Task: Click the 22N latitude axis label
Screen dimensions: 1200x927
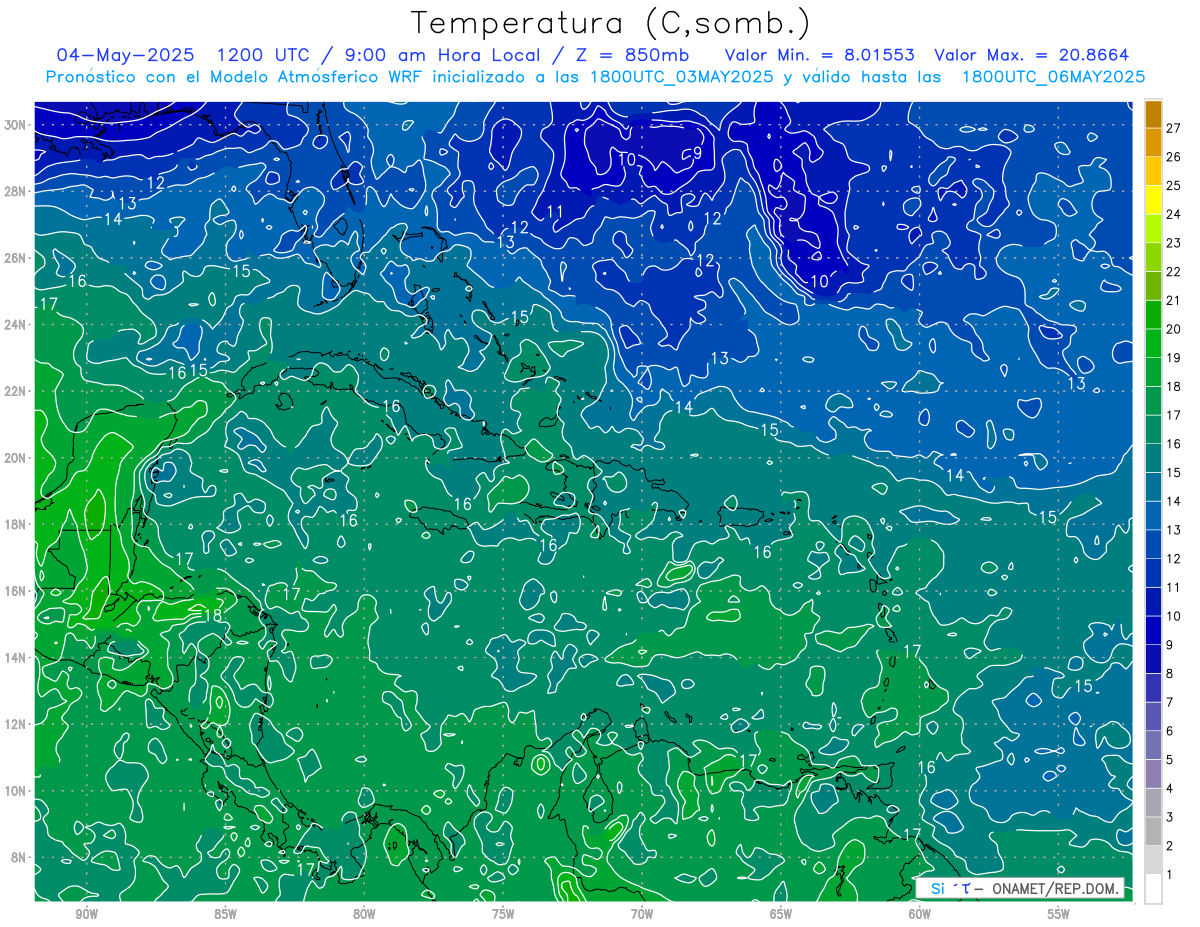Action: click(15, 391)
